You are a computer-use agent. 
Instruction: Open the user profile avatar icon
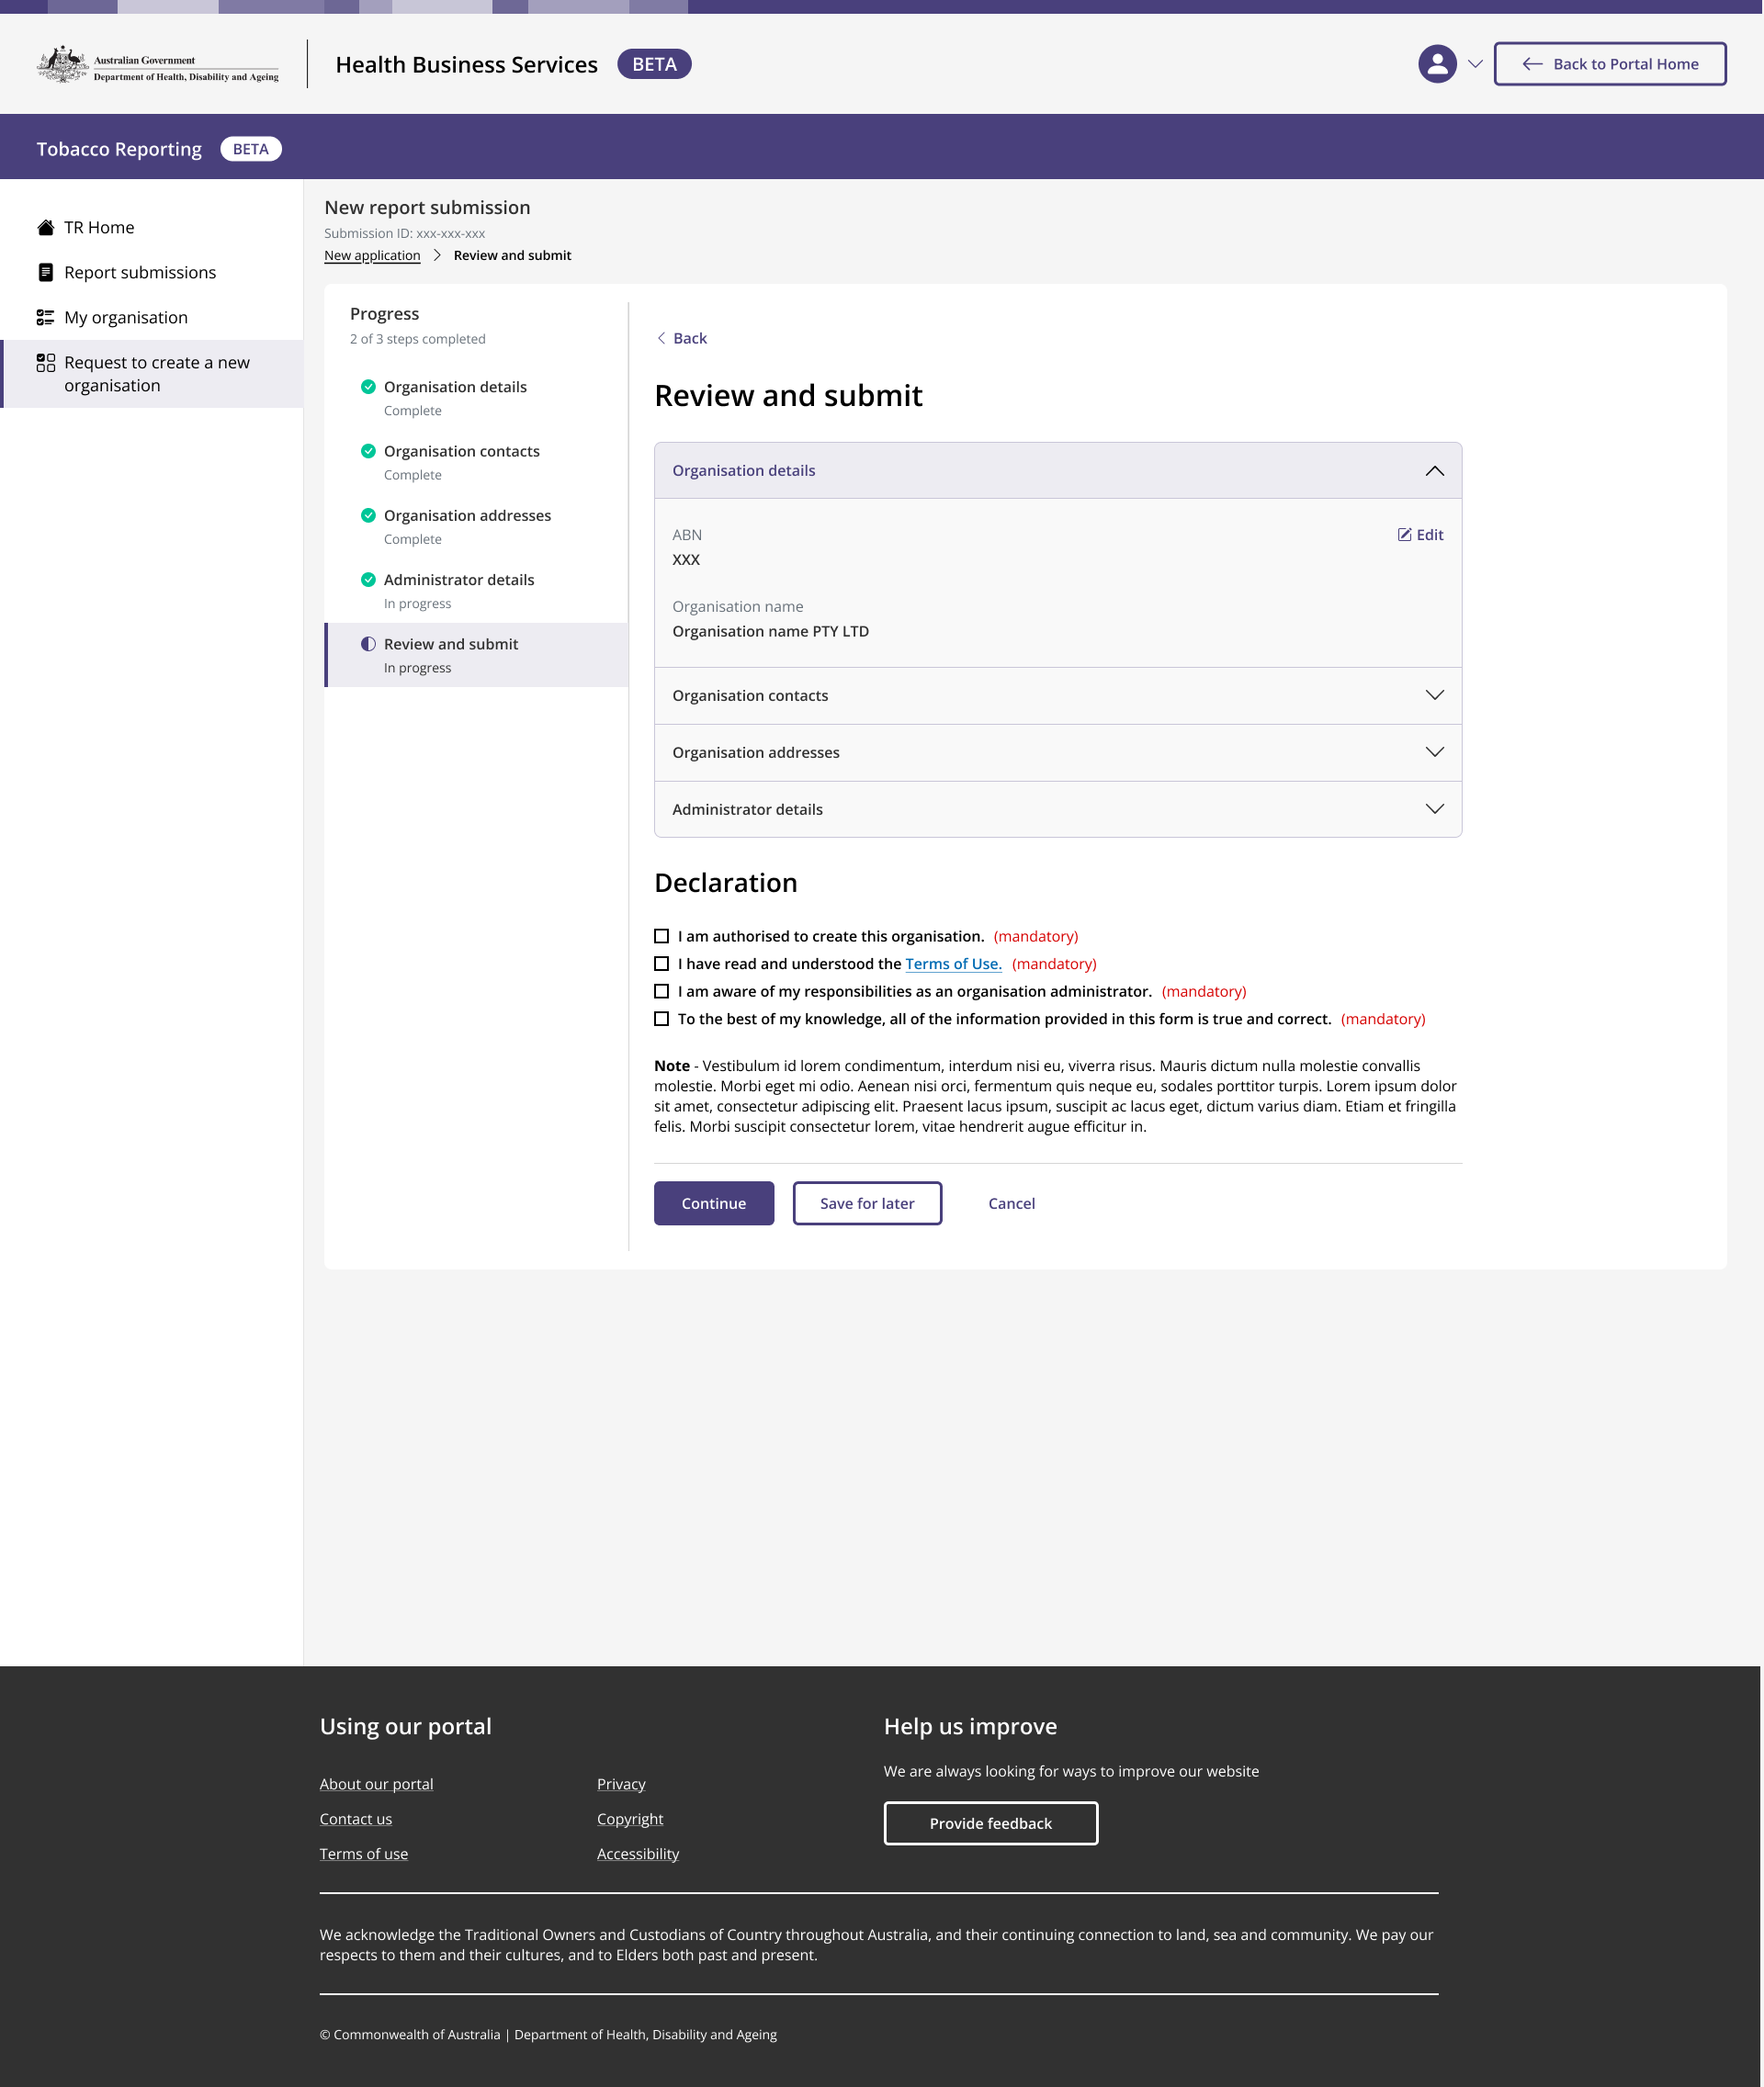[x=1437, y=64]
